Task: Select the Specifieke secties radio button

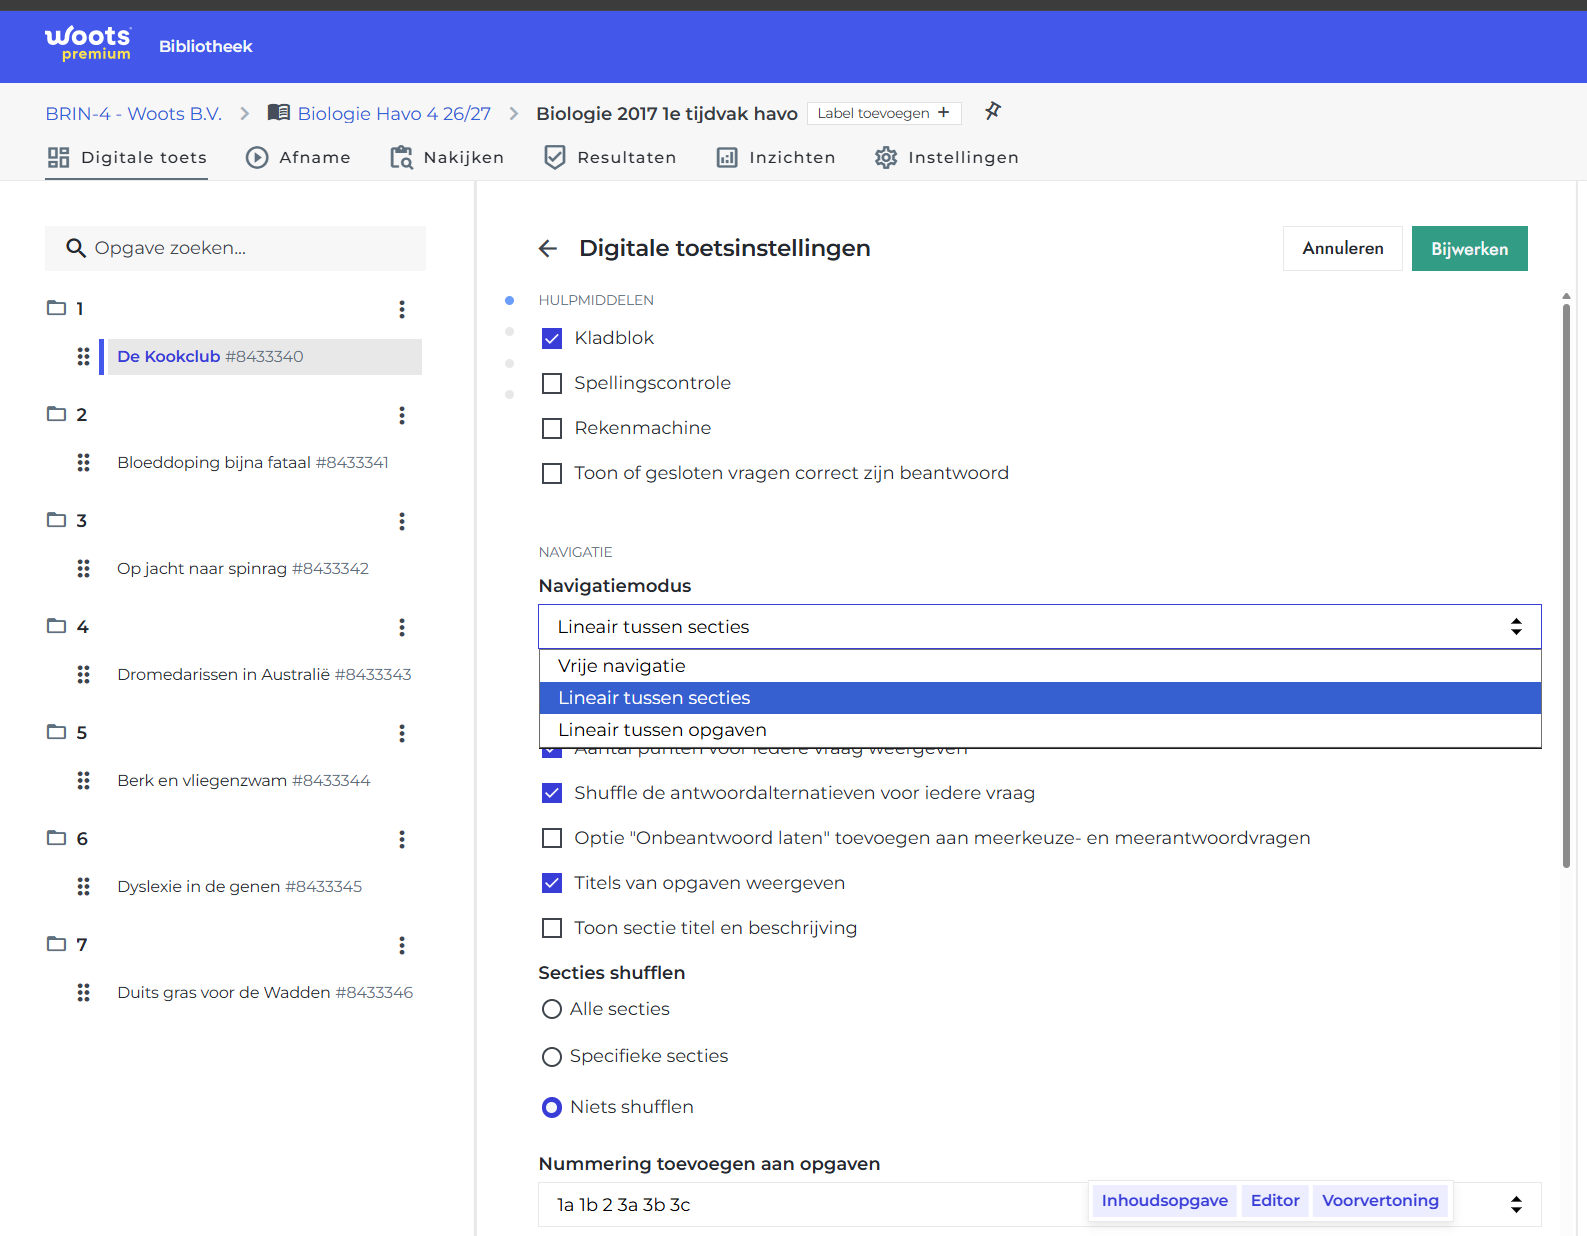Action: (551, 1056)
